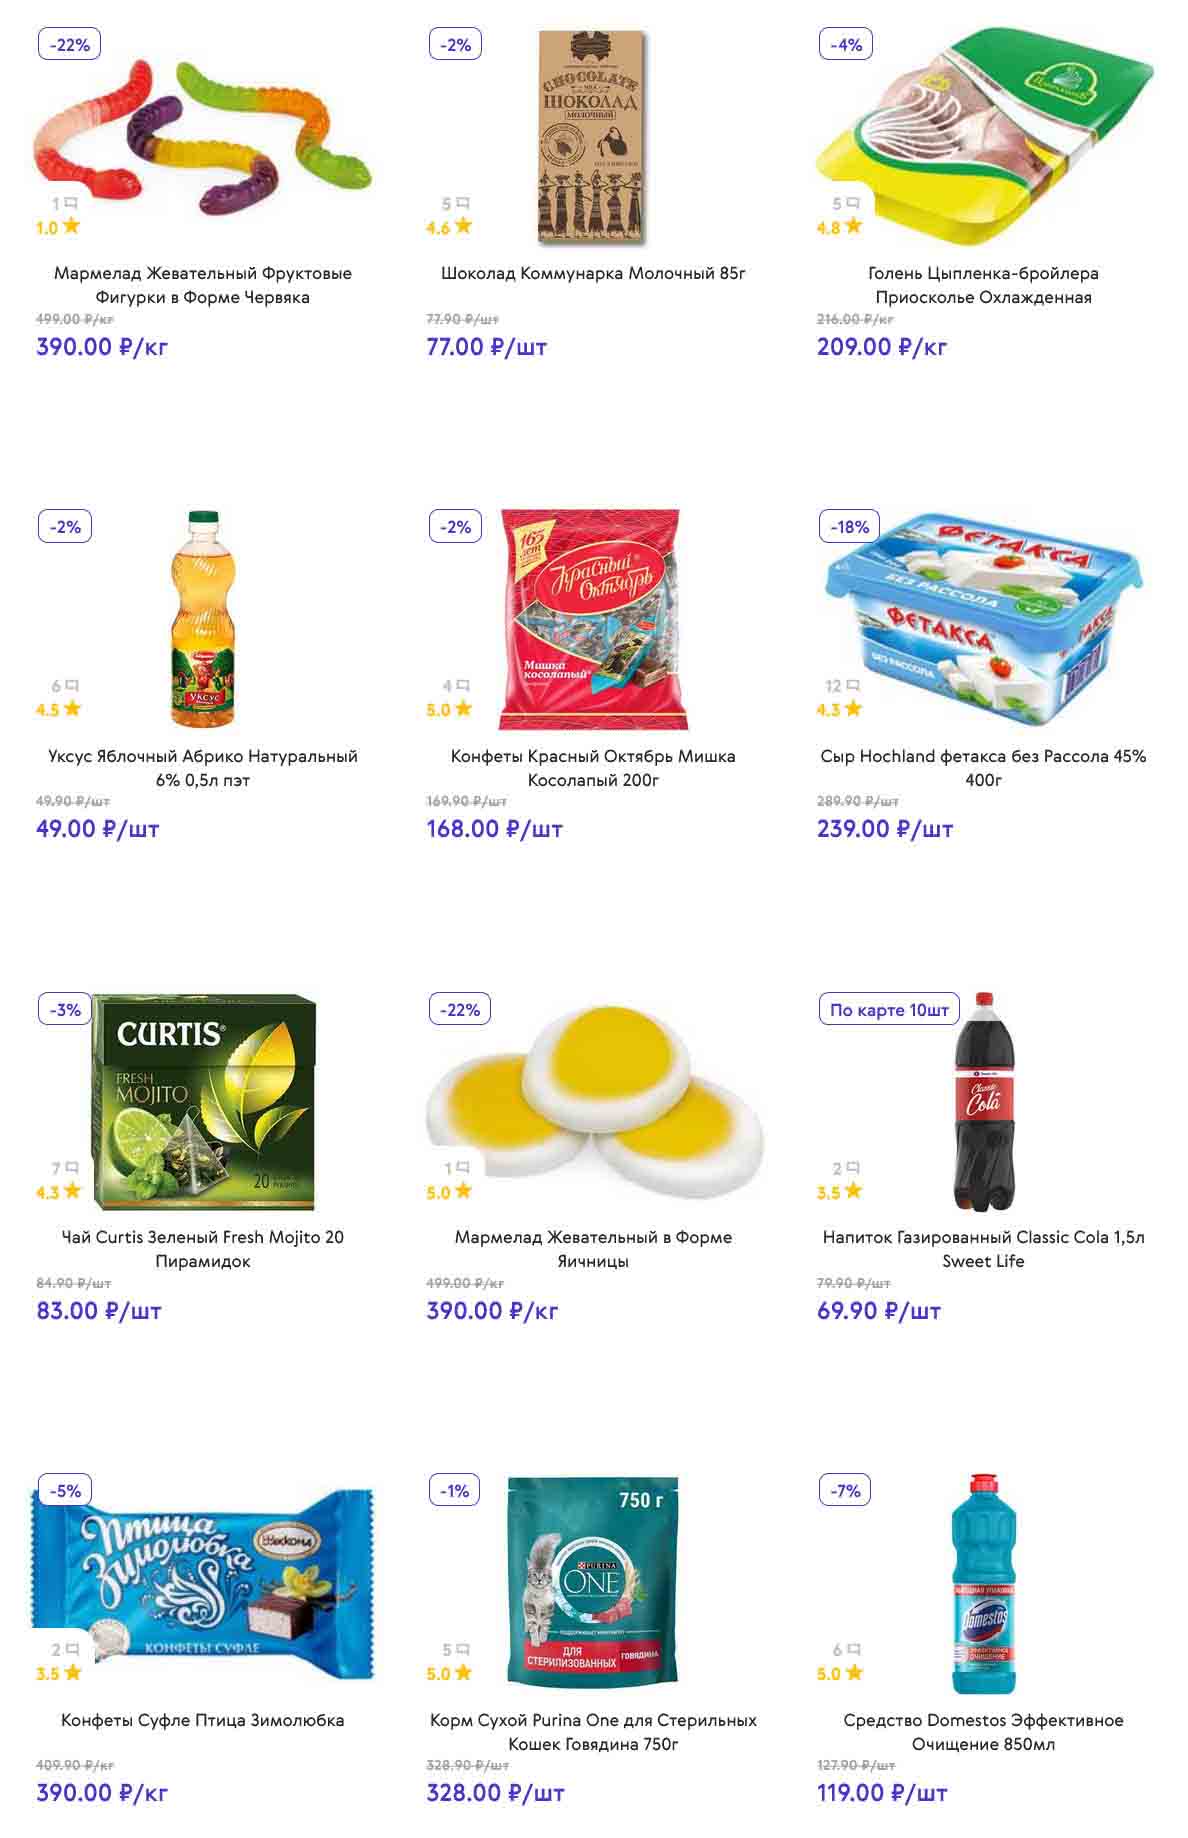The width and height of the screenshot is (1188, 1838).
Task: Click the 209.00 ₽/кг price of chicken drumstick
Action: [x=882, y=347]
